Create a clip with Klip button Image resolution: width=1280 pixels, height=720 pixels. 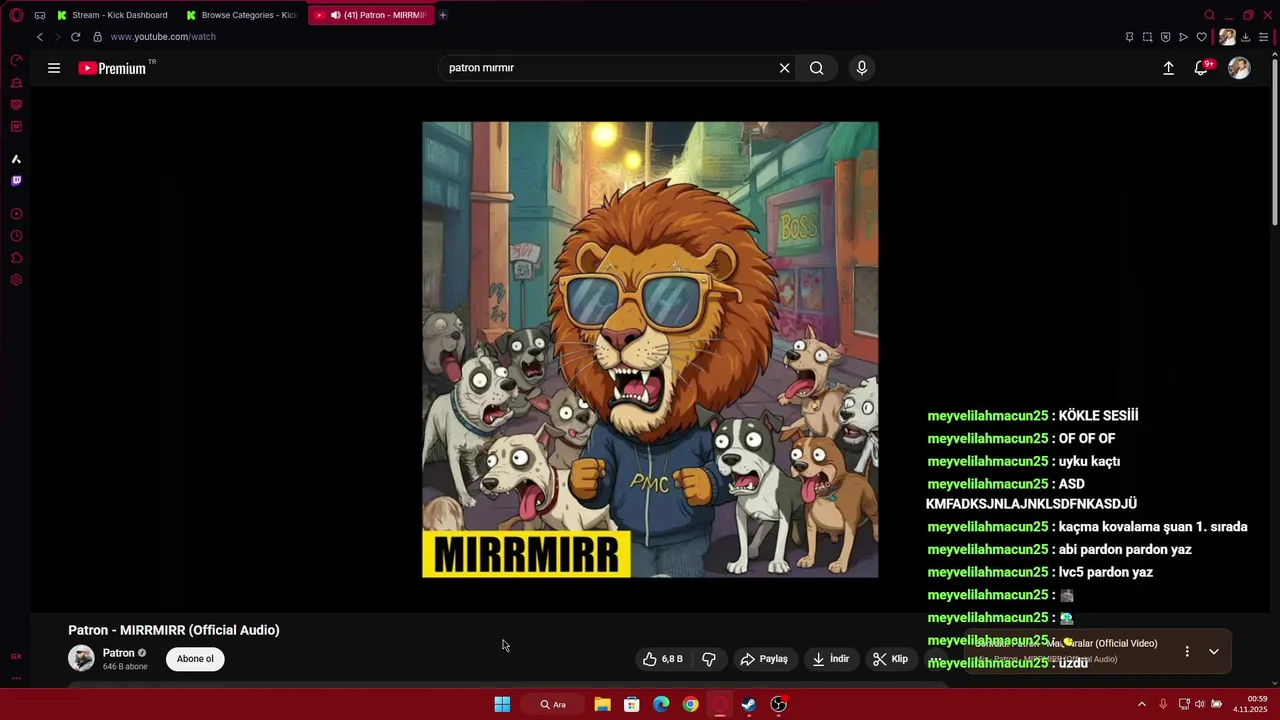coord(890,659)
